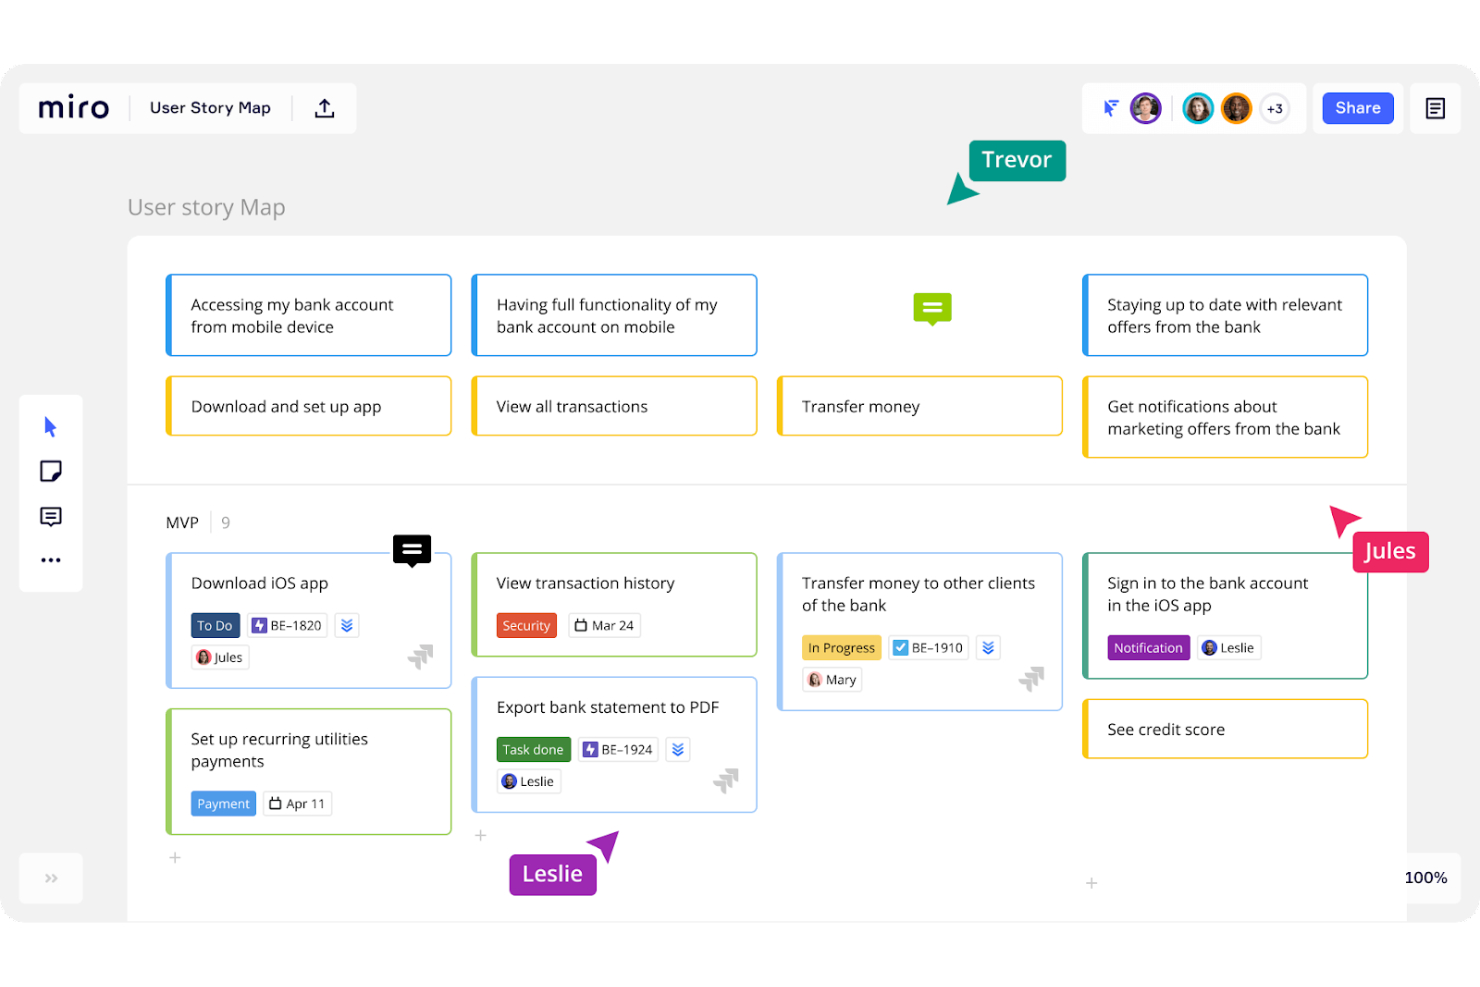Screen dimensions: 1480x987
Task: Open the green comment marker
Action: click(x=932, y=308)
